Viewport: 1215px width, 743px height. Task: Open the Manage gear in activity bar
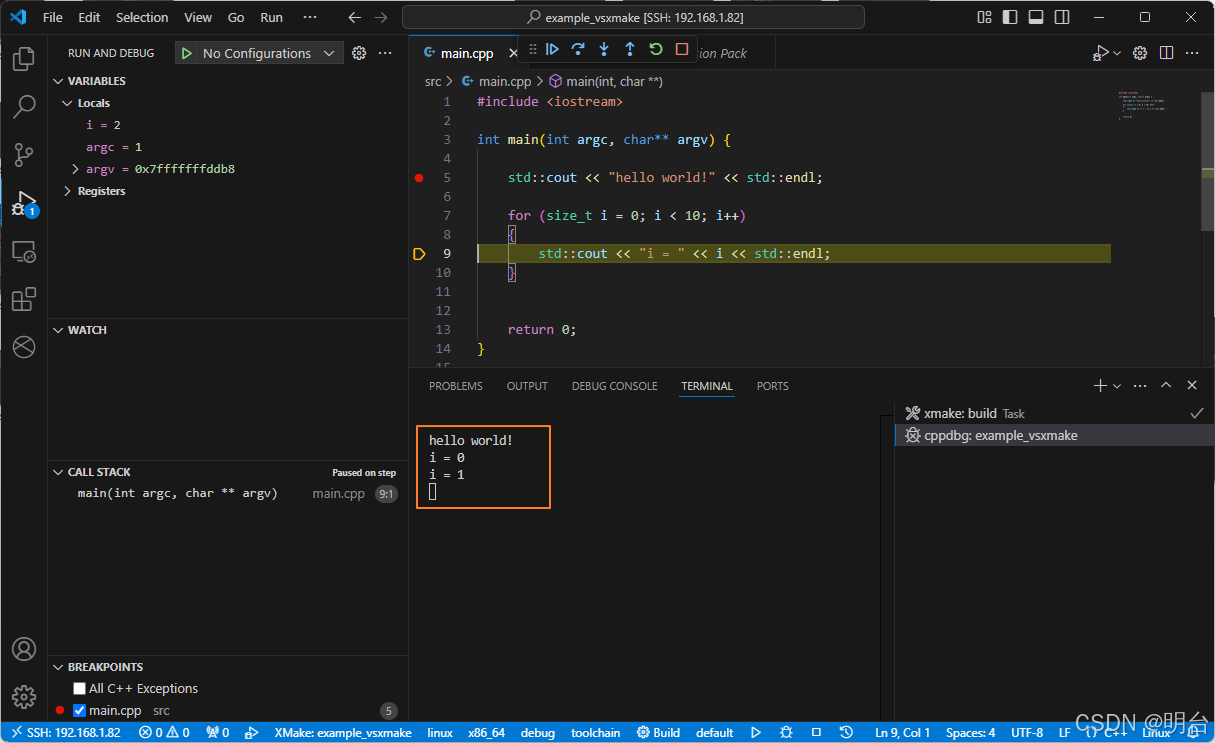(x=24, y=697)
